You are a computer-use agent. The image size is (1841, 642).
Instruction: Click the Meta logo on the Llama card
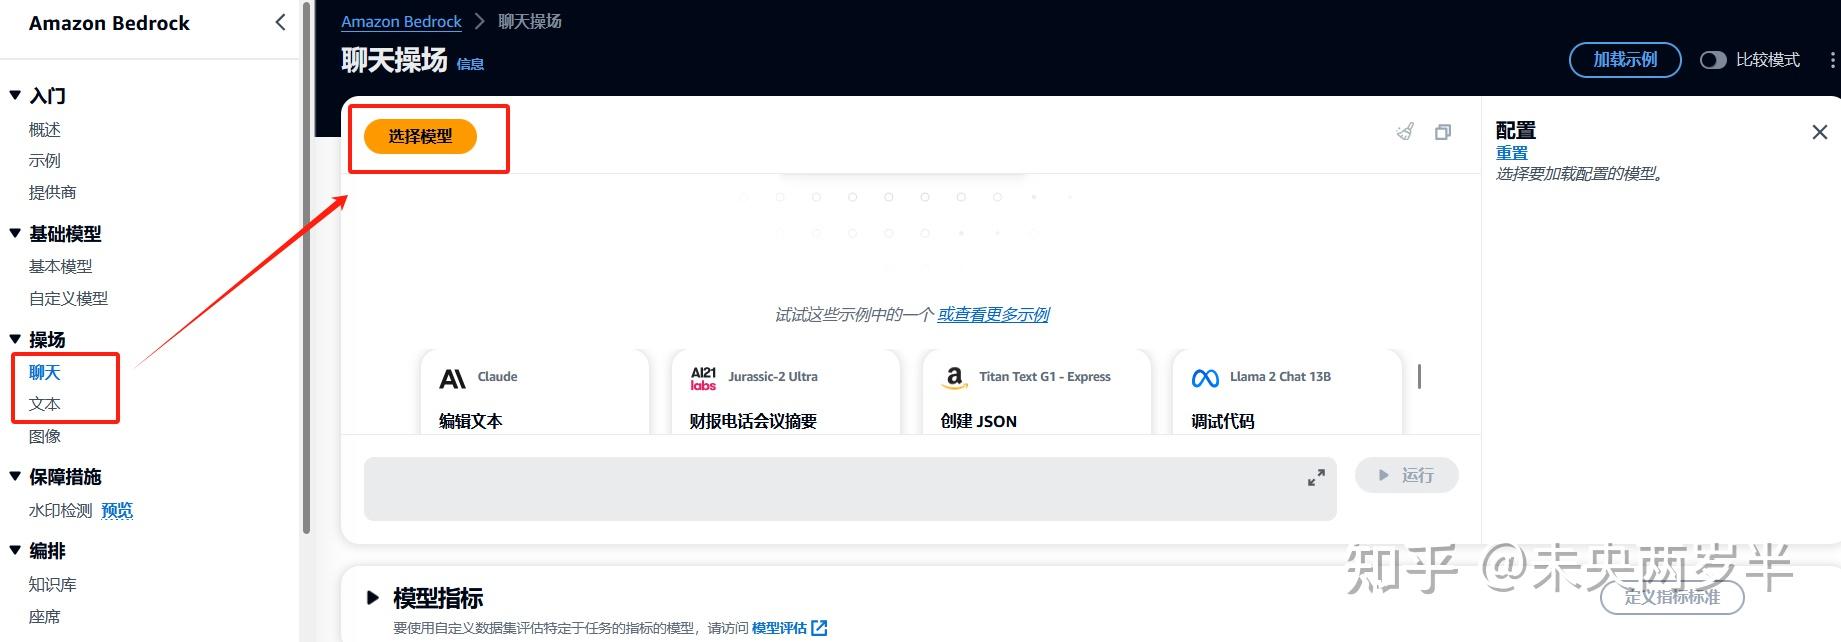pyautogui.click(x=1205, y=378)
